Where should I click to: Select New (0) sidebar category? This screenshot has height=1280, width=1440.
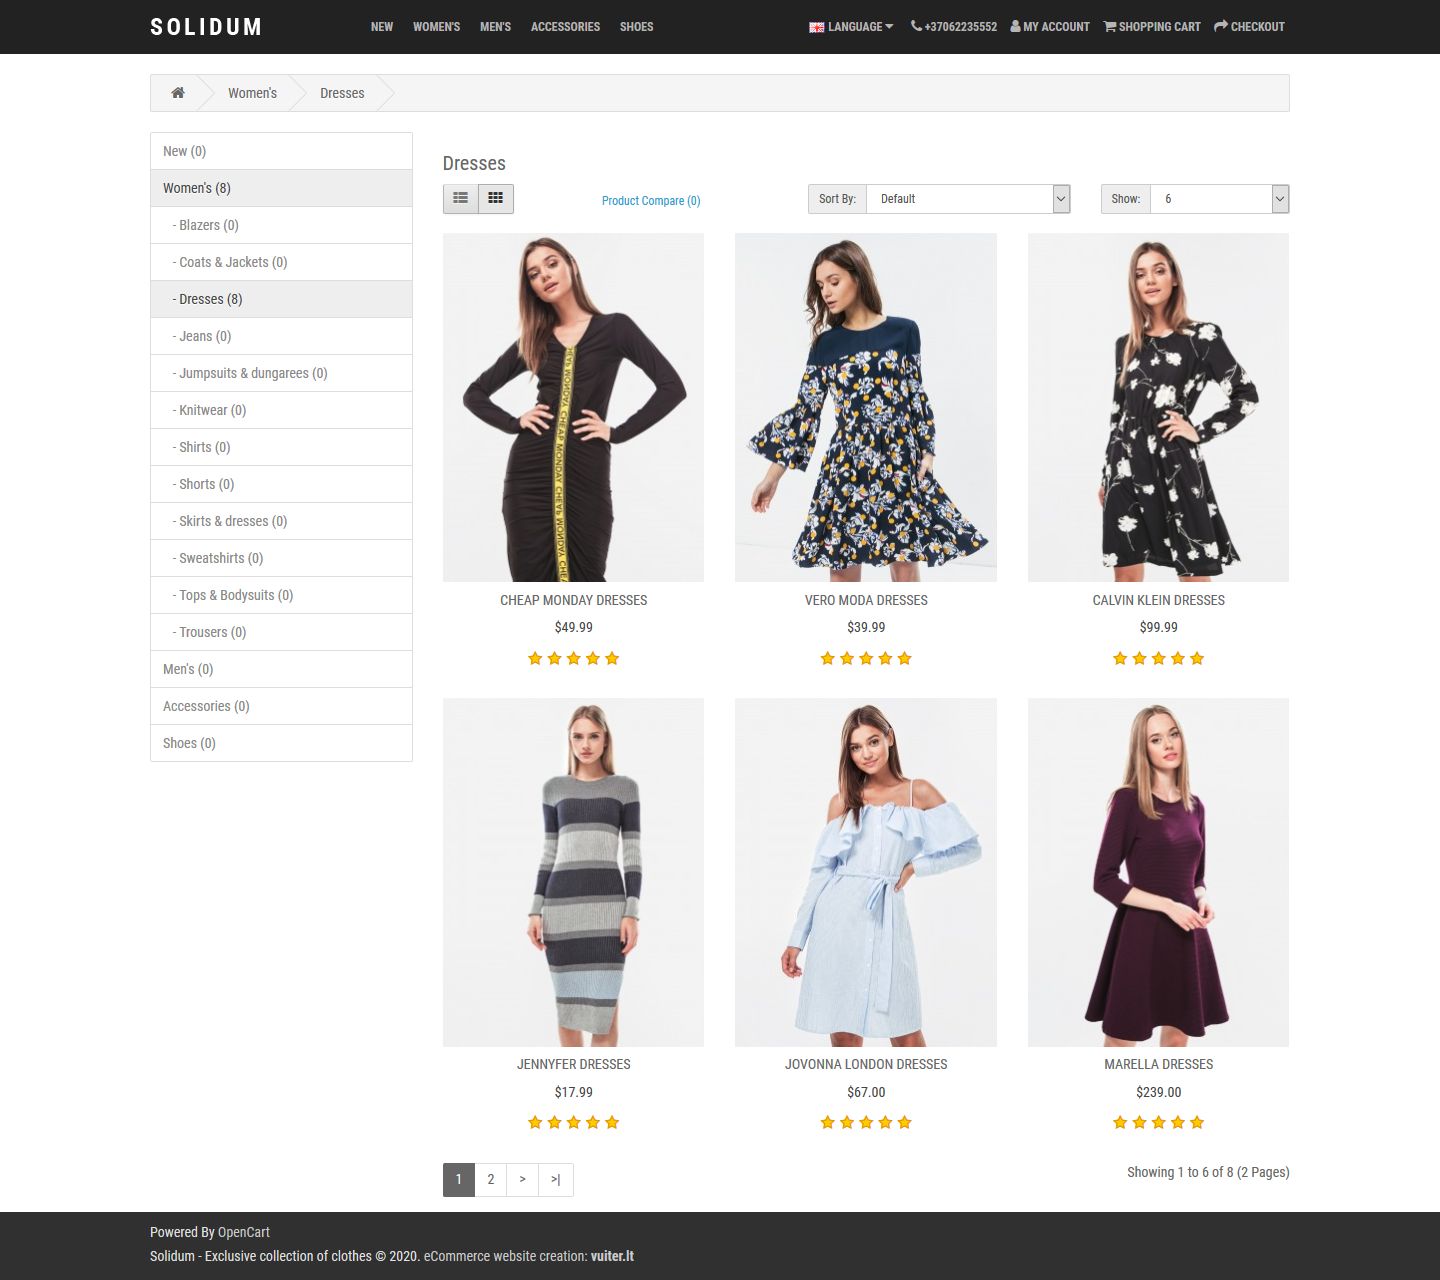pos(281,151)
